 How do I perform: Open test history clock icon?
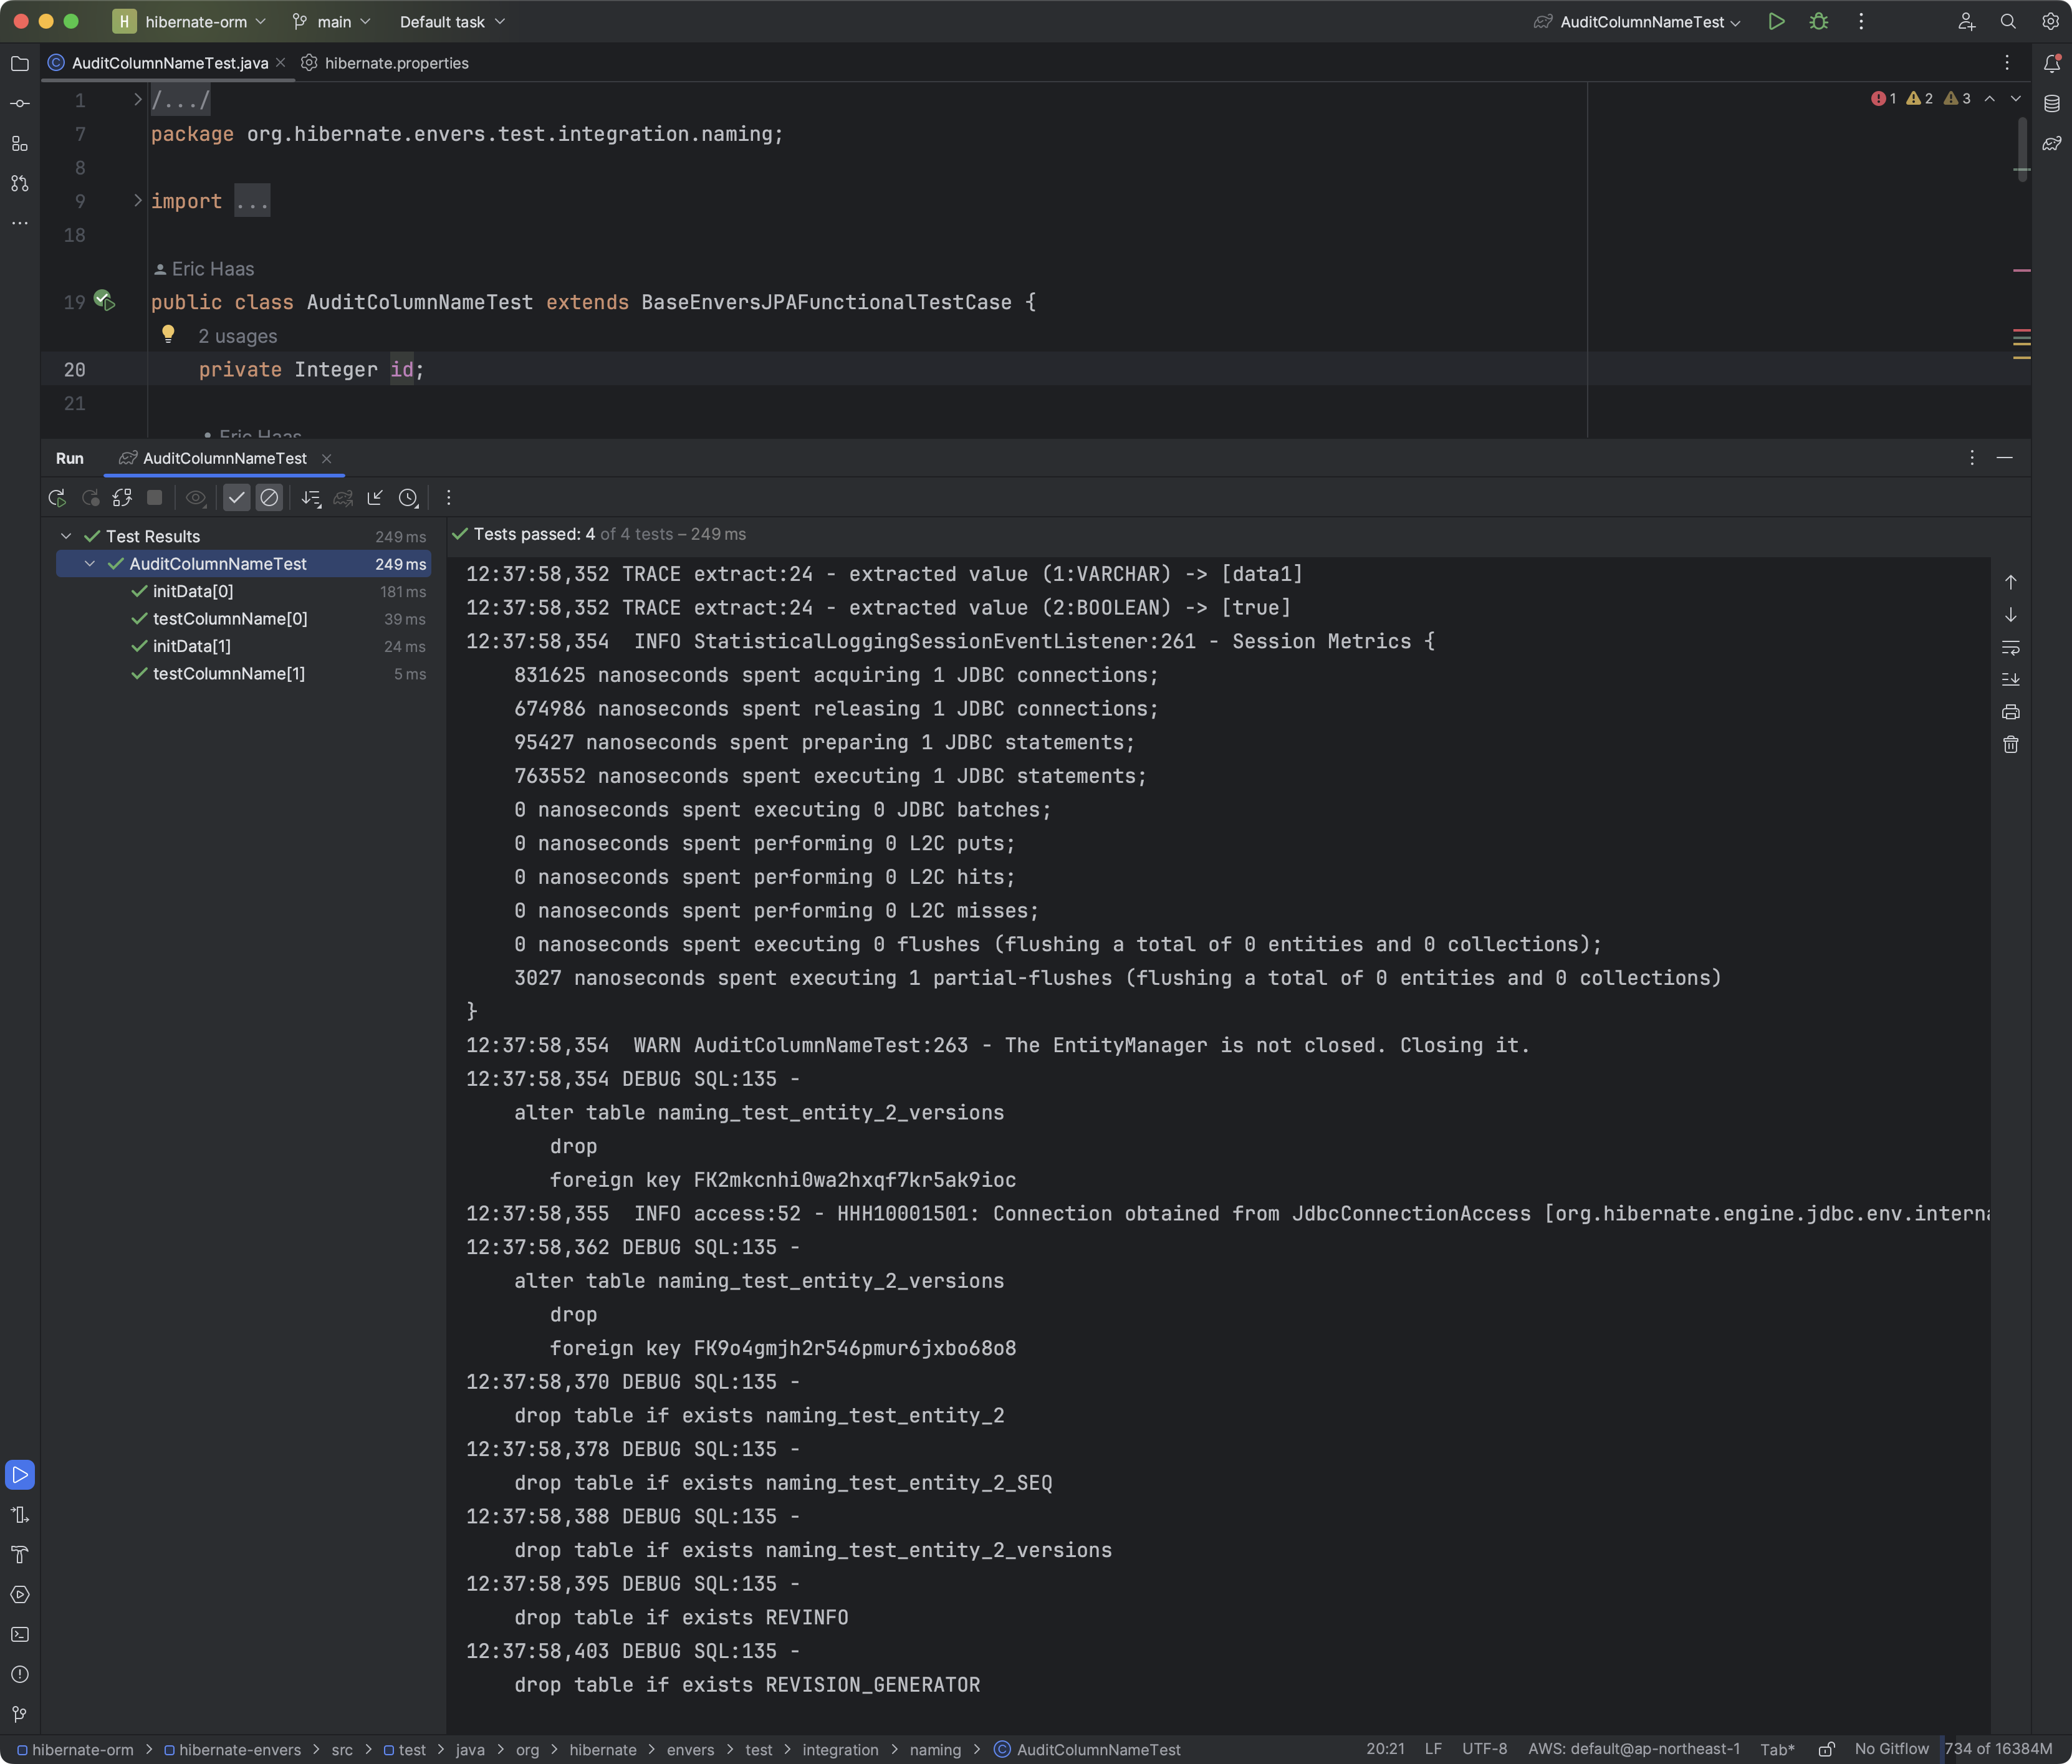point(408,498)
